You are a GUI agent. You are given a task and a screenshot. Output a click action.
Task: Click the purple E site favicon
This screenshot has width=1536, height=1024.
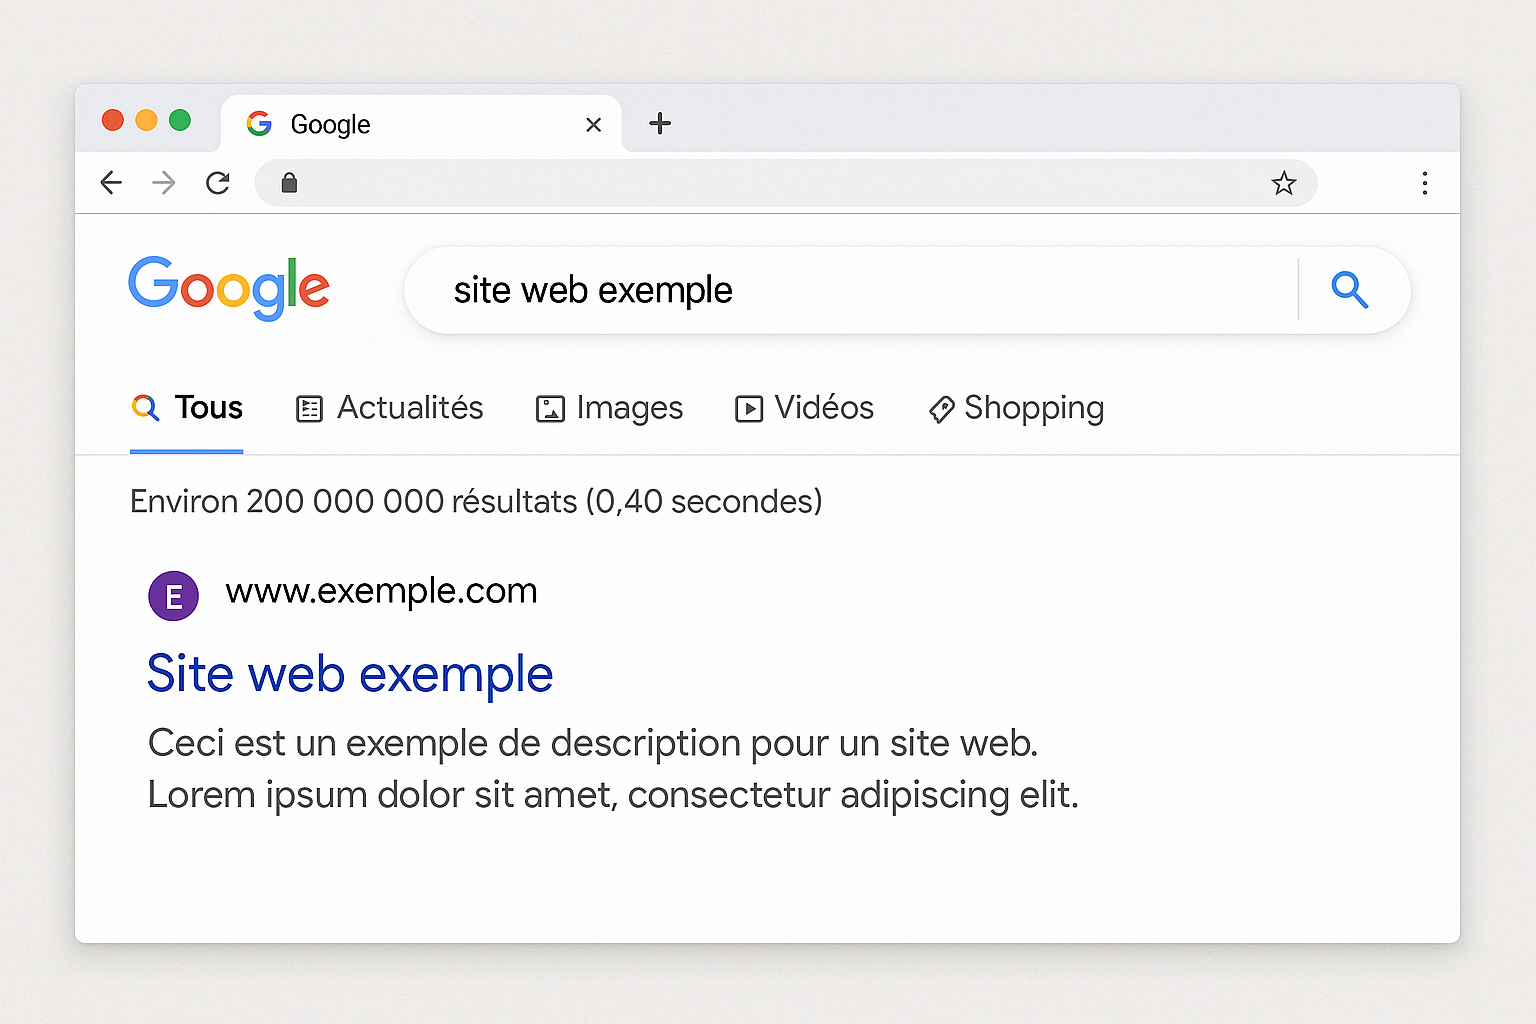click(174, 596)
